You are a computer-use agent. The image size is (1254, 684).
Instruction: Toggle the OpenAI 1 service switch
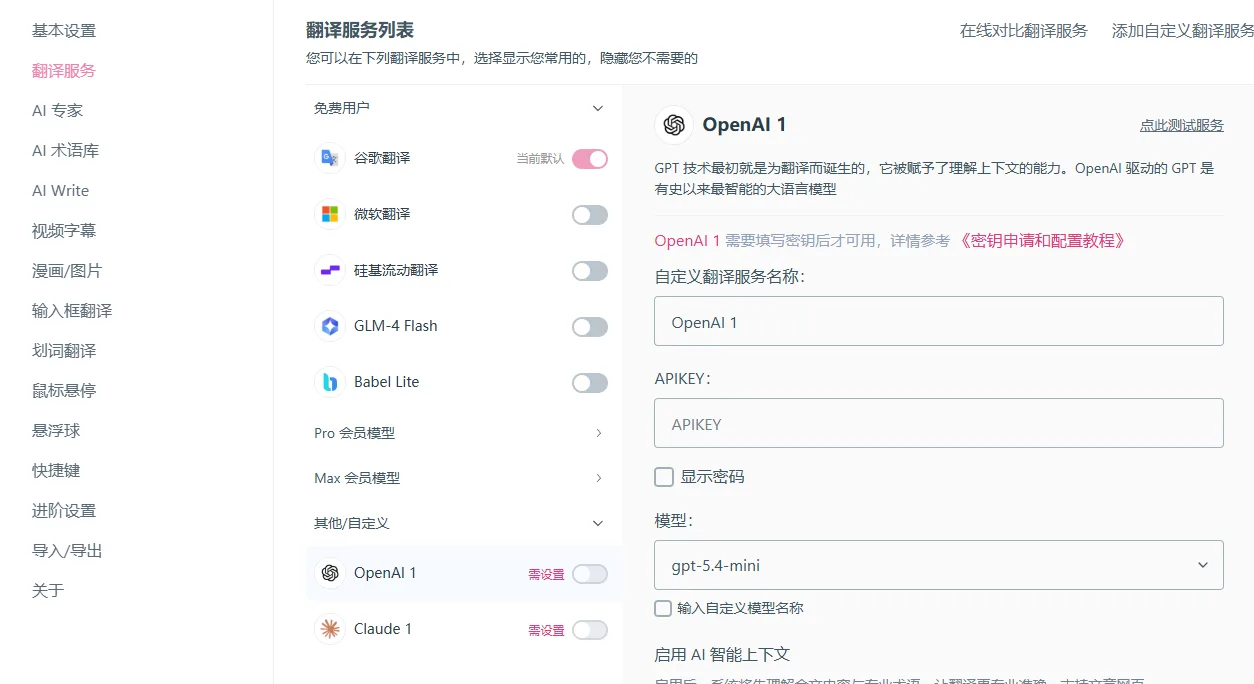tap(590, 573)
